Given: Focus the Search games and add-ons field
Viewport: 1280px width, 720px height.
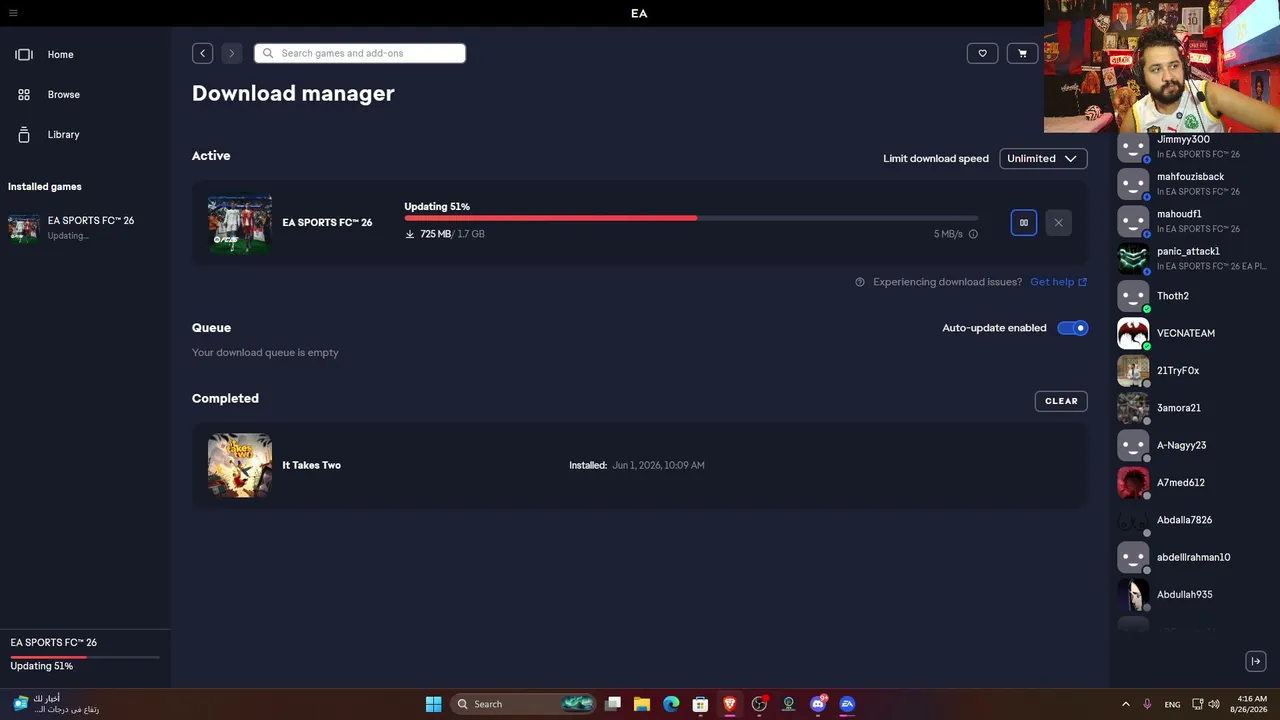Looking at the screenshot, I should pyautogui.click(x=360, y=53).
